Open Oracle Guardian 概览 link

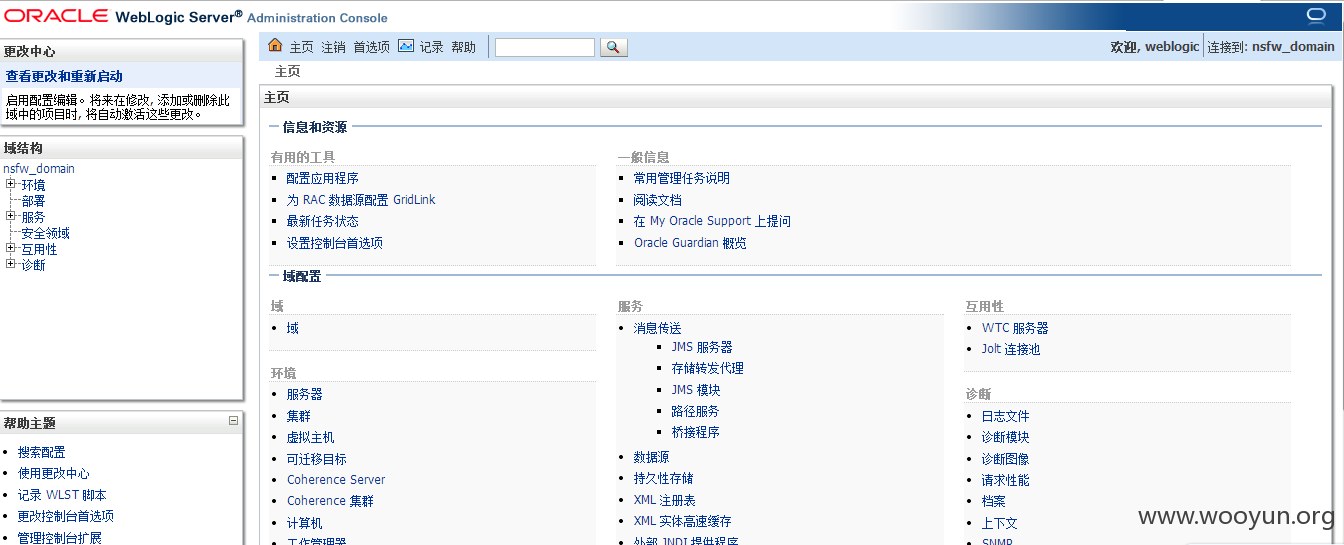coord(690,243)
